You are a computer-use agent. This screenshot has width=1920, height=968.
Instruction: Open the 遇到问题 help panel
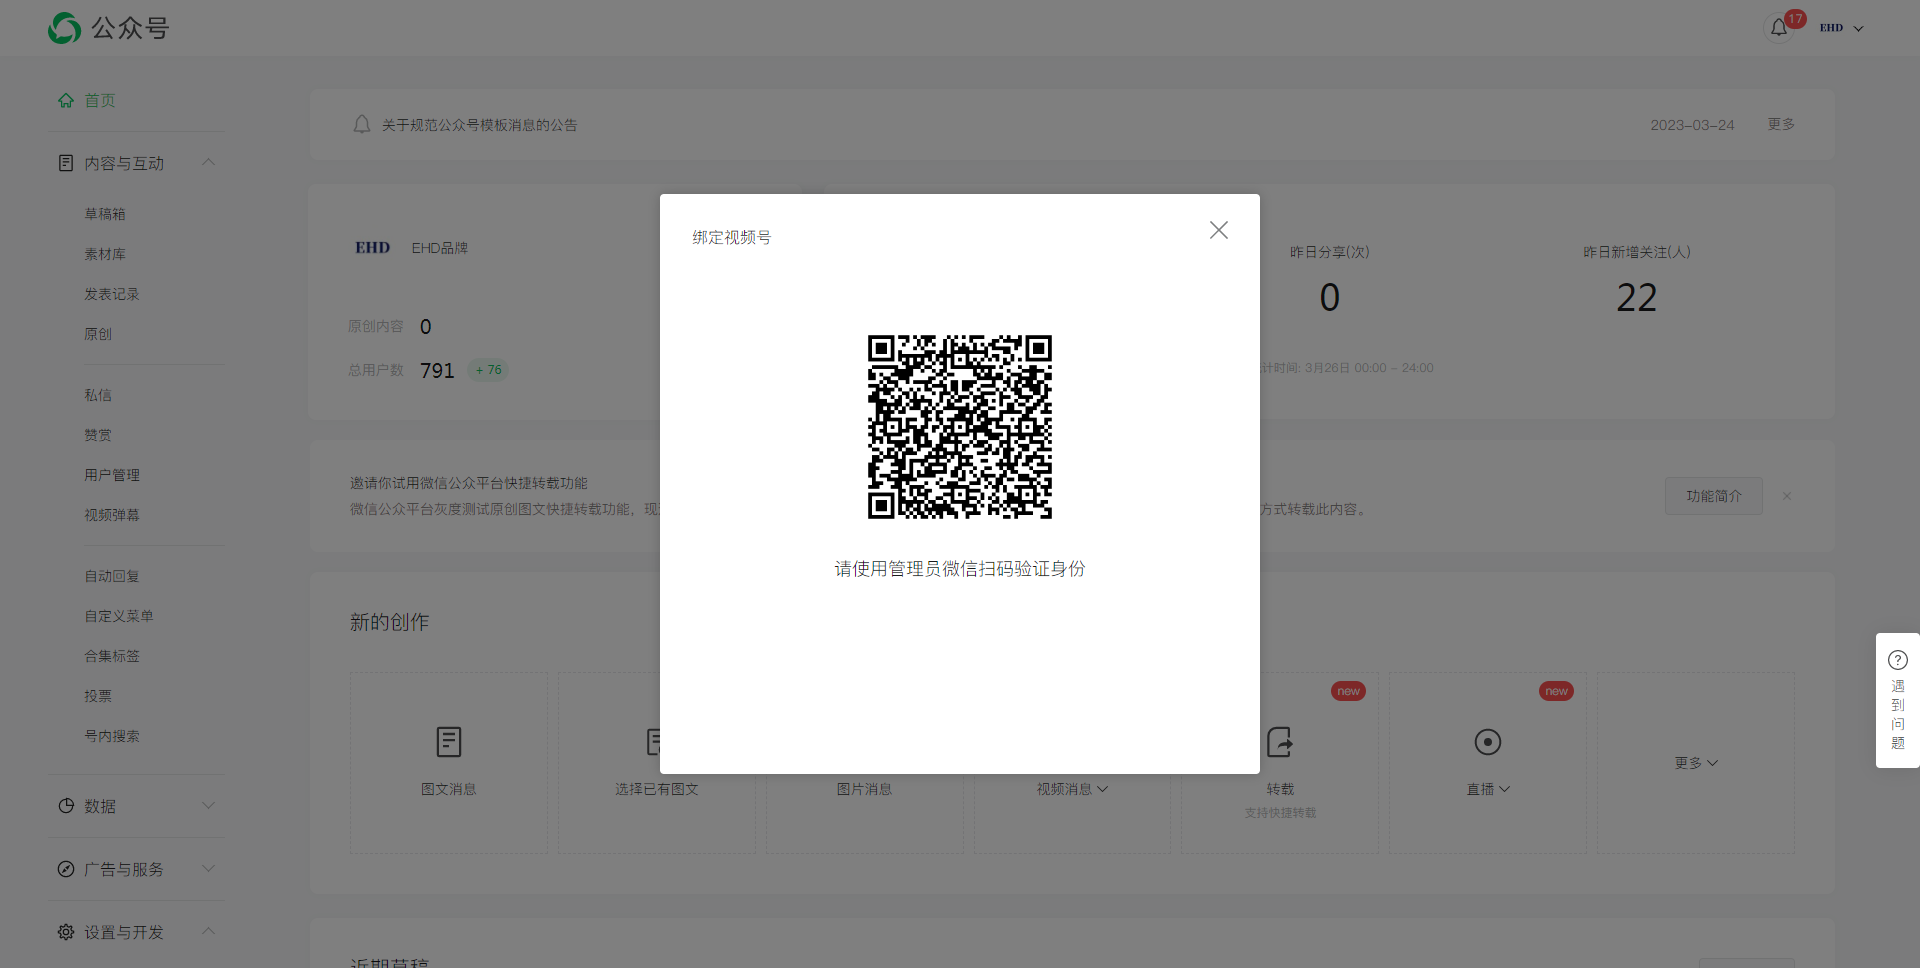tap(1898, 700)
